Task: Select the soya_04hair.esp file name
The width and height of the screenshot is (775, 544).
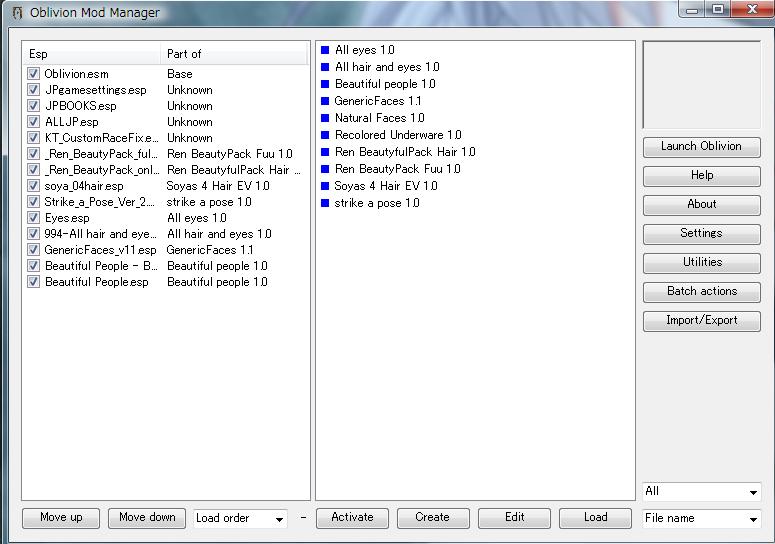Action: click(x=84, y=186)
